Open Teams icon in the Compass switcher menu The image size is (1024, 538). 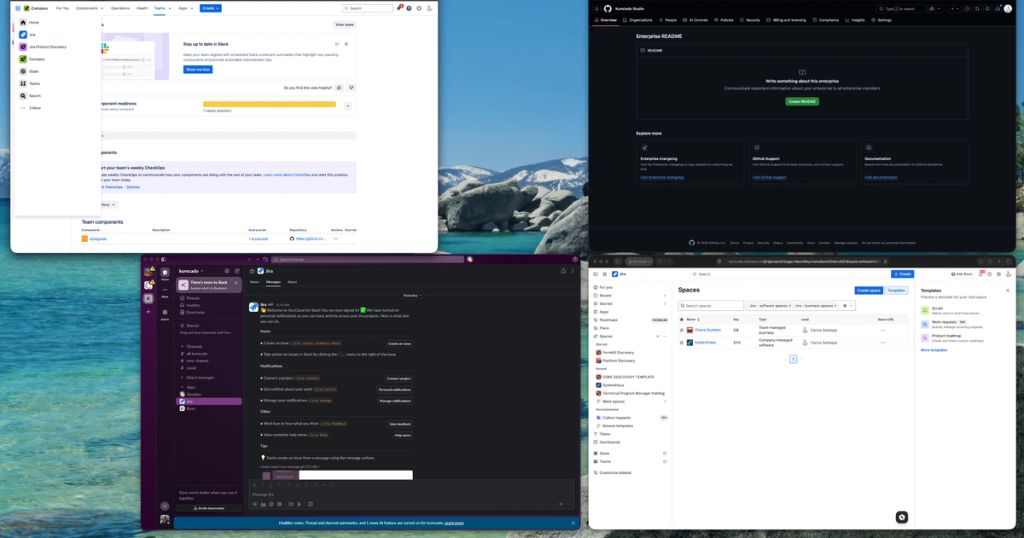tap(23, 84)
